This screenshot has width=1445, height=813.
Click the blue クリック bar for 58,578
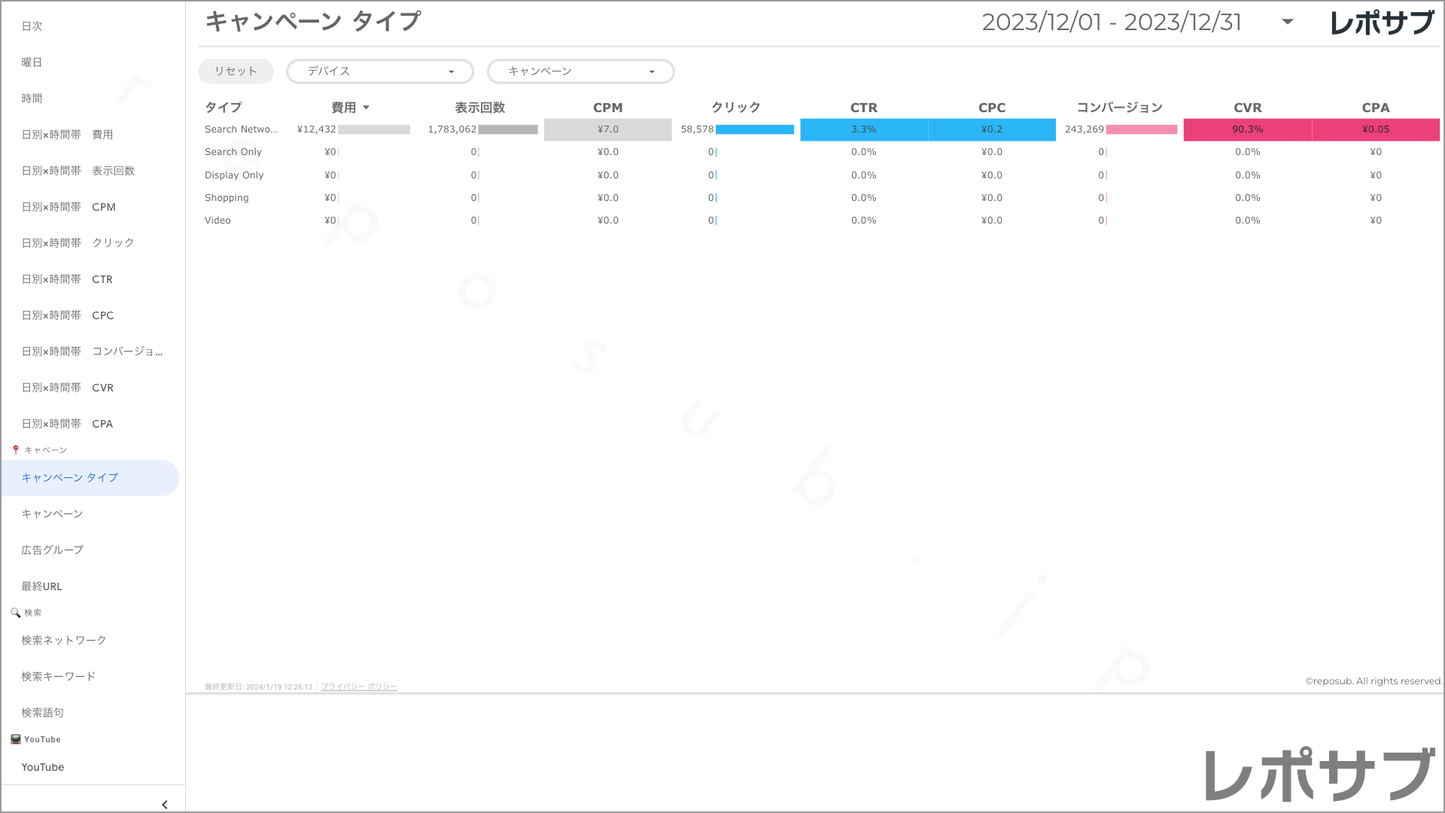coord(754,130)
